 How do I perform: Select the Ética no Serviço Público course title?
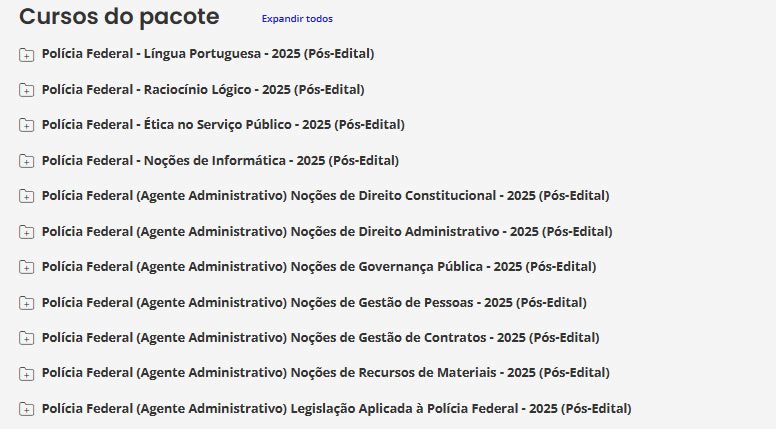pyautogui.click(x=223, y=124)
